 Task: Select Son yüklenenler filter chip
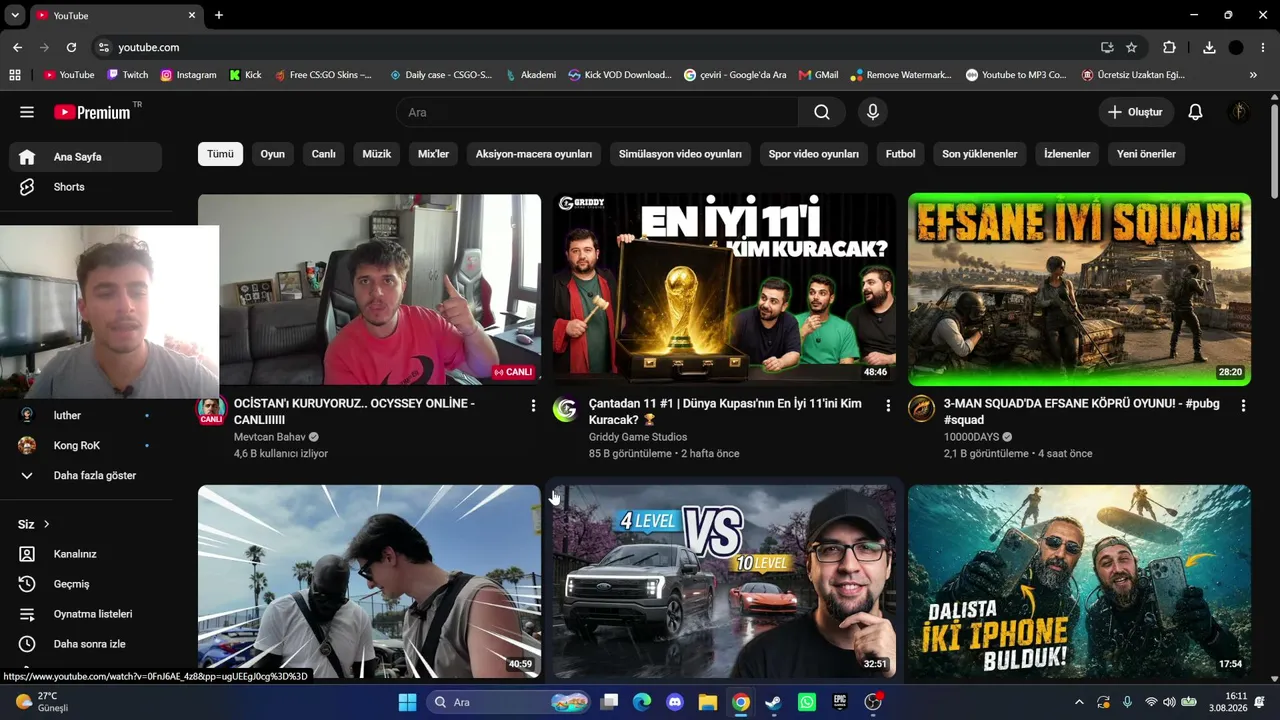coord(980,154)
